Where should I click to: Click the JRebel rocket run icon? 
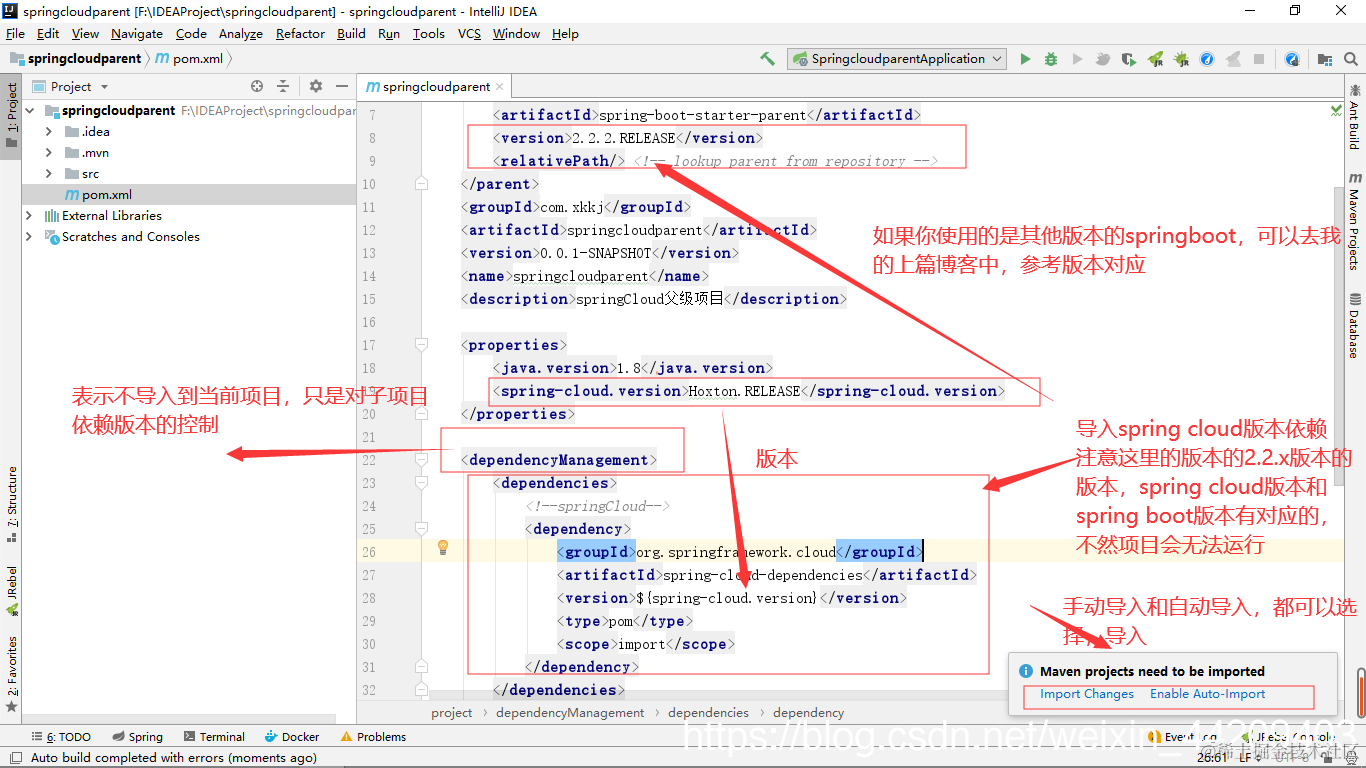click(x=1155, y=59)
